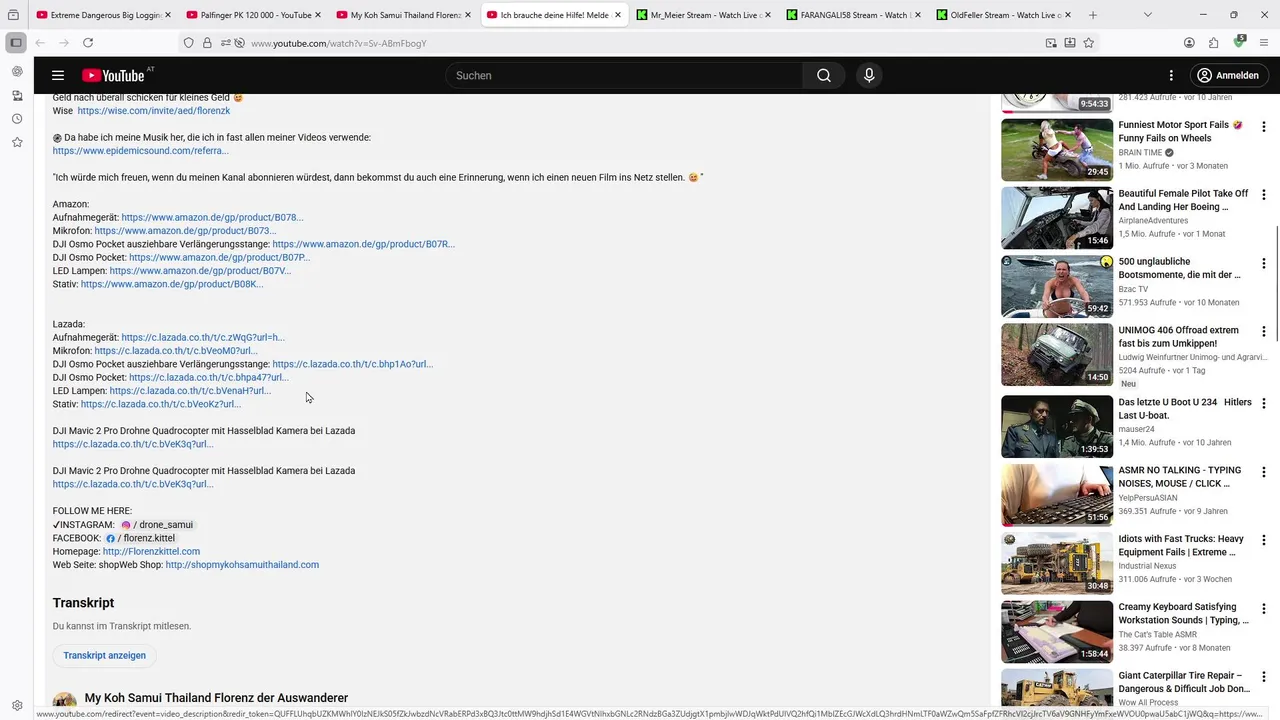Toggle the sidebar panel button
Screen dimensions: 1280x720
coord(16,43)
